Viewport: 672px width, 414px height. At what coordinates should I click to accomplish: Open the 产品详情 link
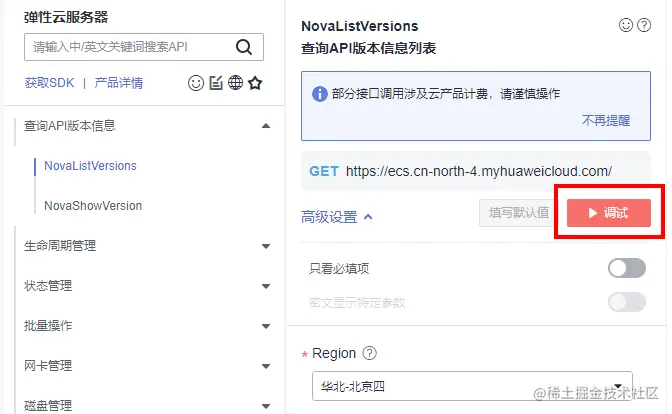[119, 83]
